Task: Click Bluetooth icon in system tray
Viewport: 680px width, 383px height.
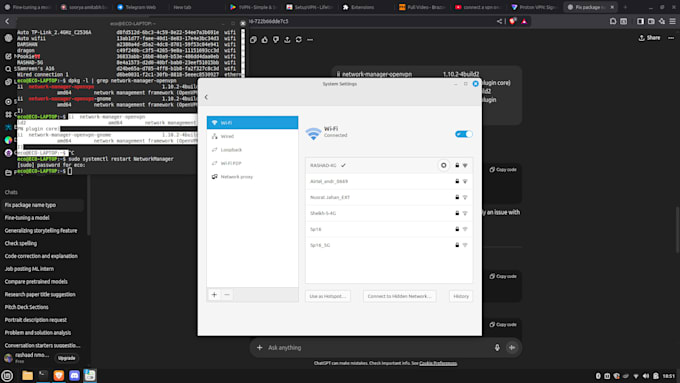Action: click(598, 376)
